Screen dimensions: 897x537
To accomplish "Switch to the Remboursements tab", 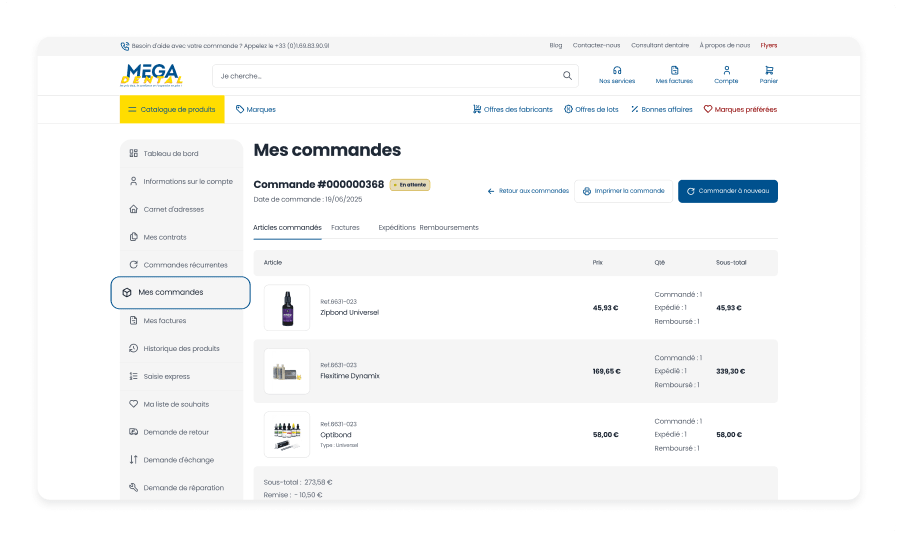I will coord(449,228).
